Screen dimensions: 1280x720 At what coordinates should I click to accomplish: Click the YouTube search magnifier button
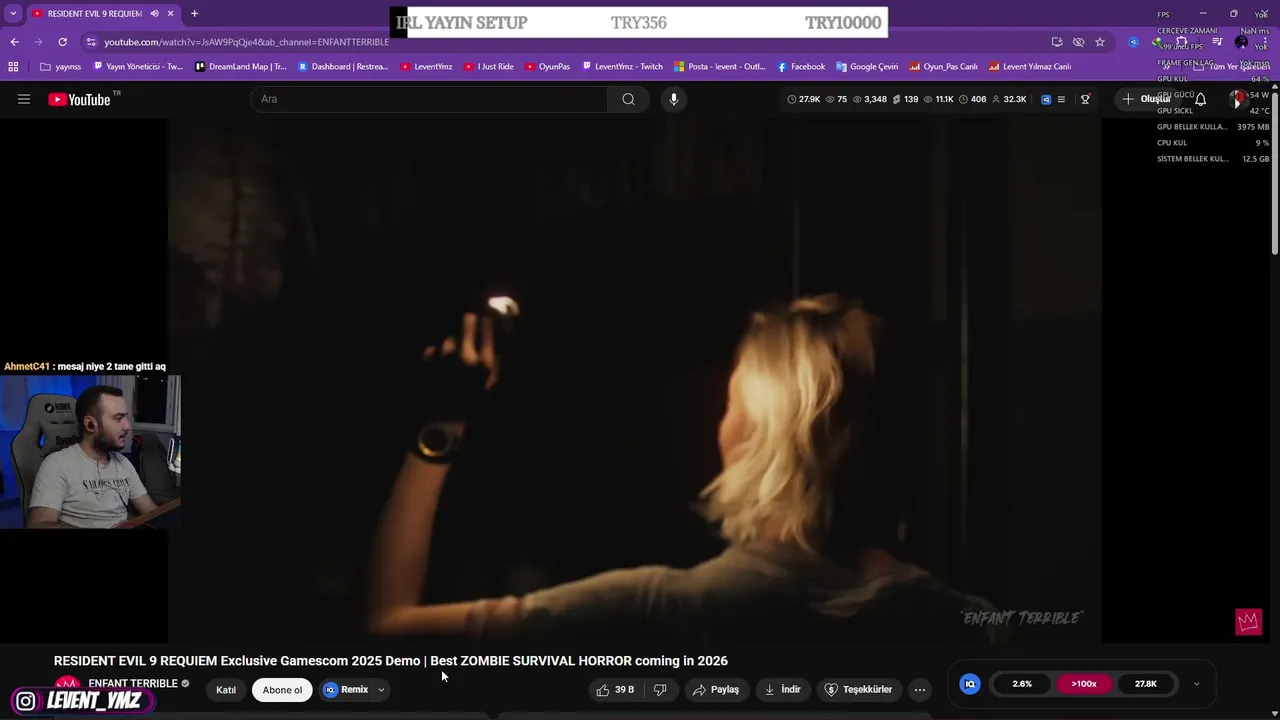pos(628,99)
